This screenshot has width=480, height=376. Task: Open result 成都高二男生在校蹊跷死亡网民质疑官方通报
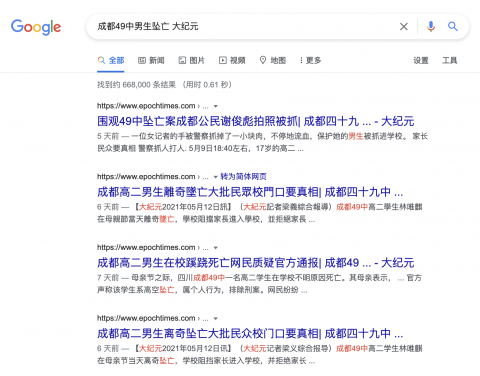[256, 263]
